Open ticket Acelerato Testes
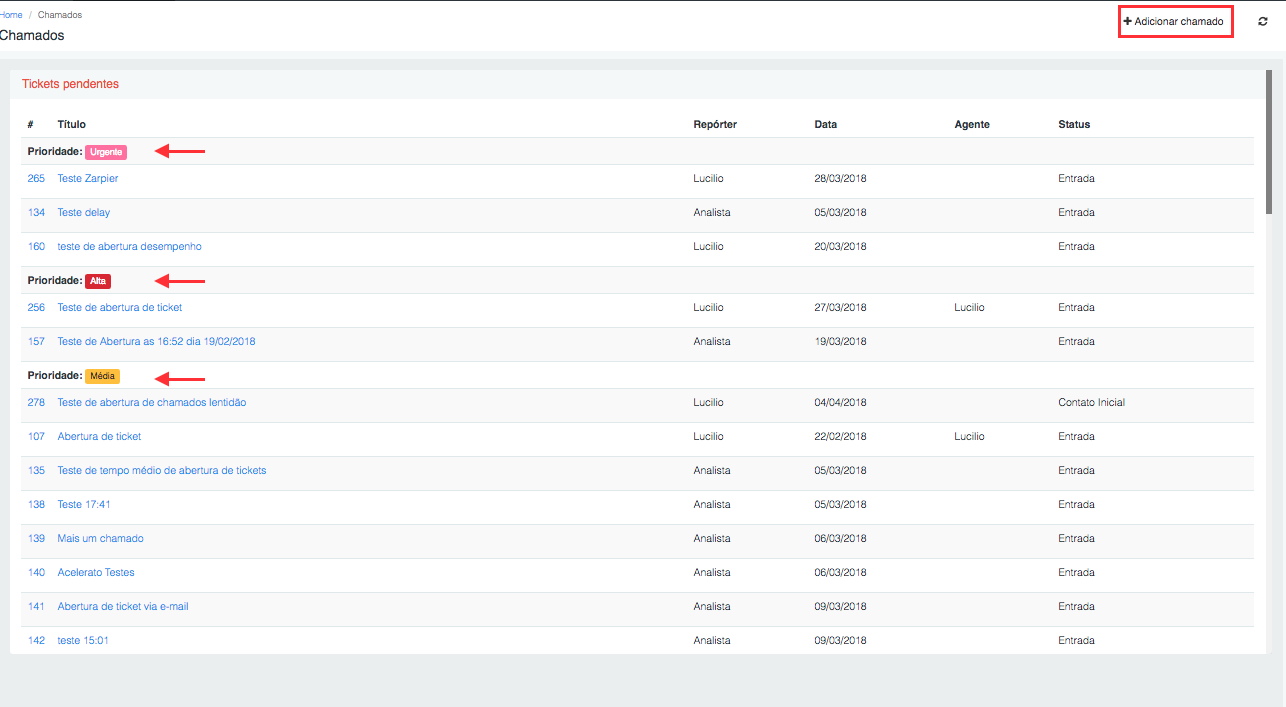The width and height of the screenshot is (1286, 707). (96, 572)
